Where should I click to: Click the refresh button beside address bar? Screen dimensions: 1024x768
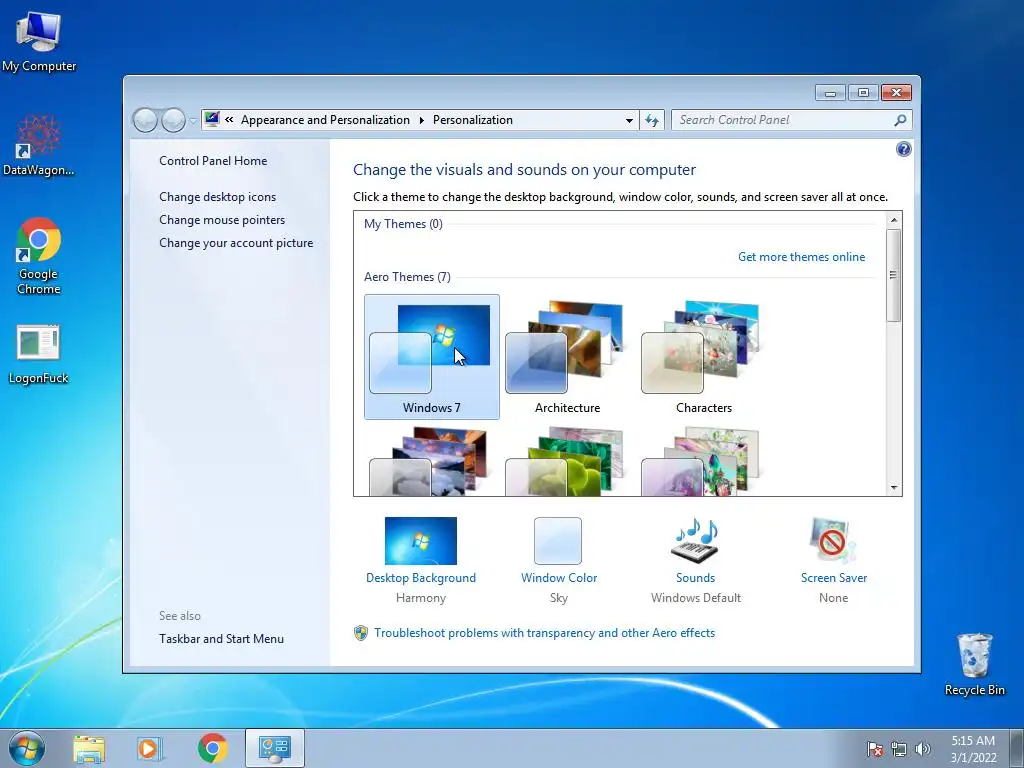click(652, 120)
